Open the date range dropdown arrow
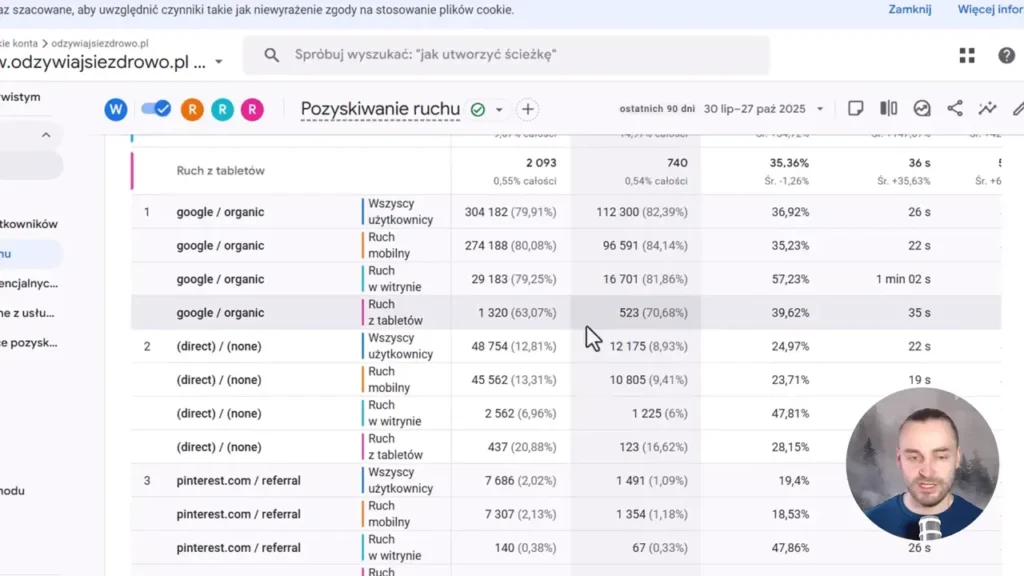The width and height of the screenshot is (1024, 576). coord(820,109)
